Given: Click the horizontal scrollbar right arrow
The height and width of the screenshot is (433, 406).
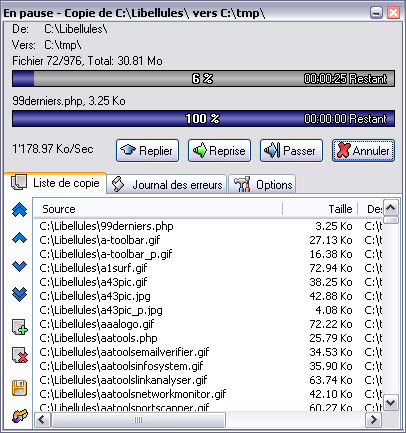Looking at the screenshot, I should coord(373,420).
